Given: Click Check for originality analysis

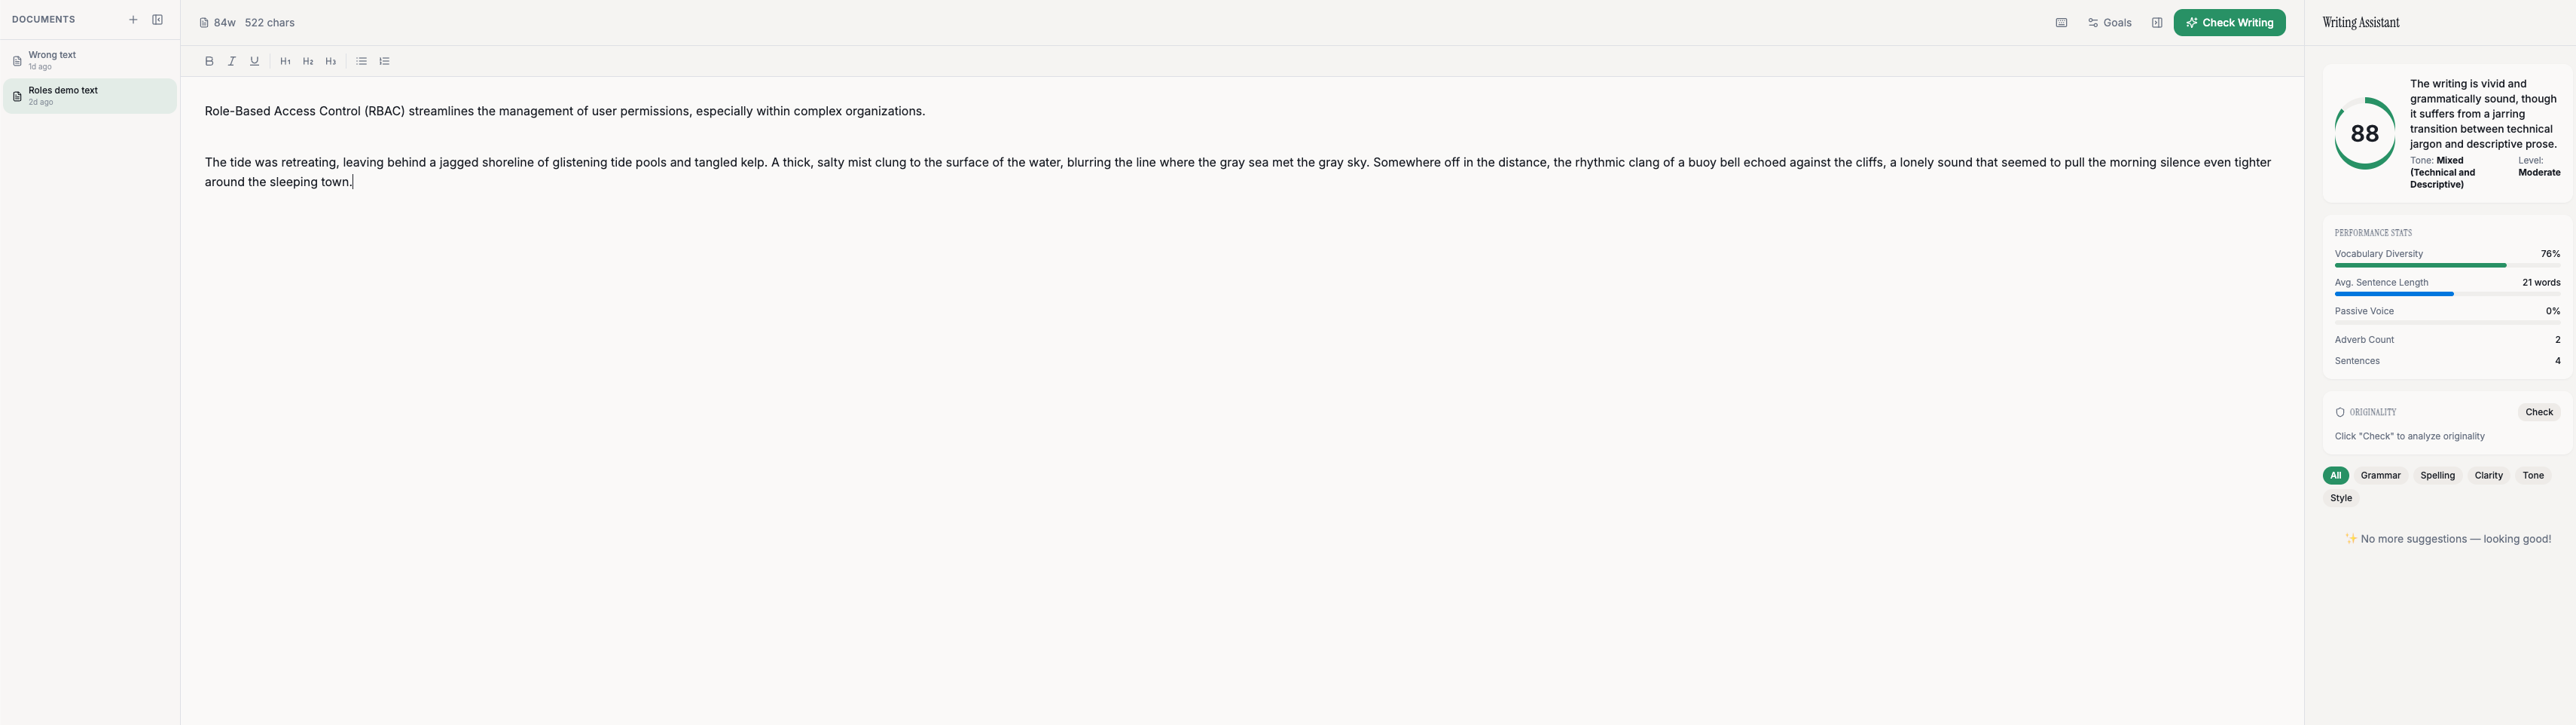Looking at the screenshot, I should (2538, 412).
